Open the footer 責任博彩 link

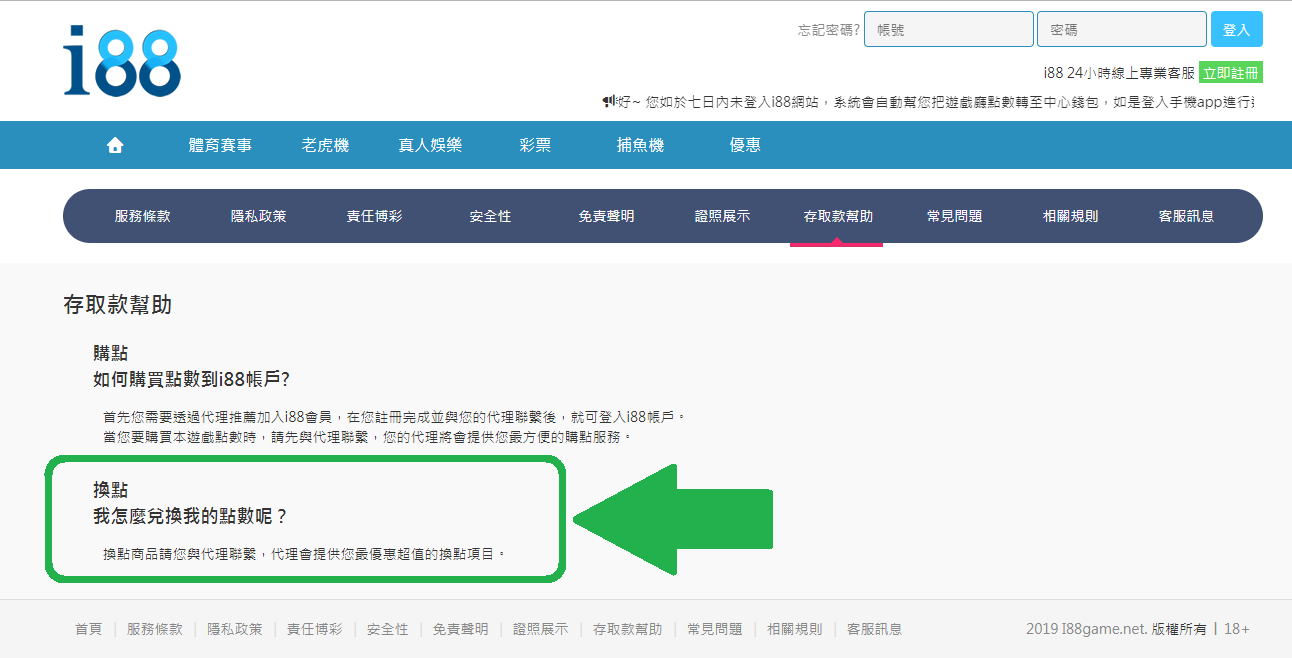pos(314,629)
